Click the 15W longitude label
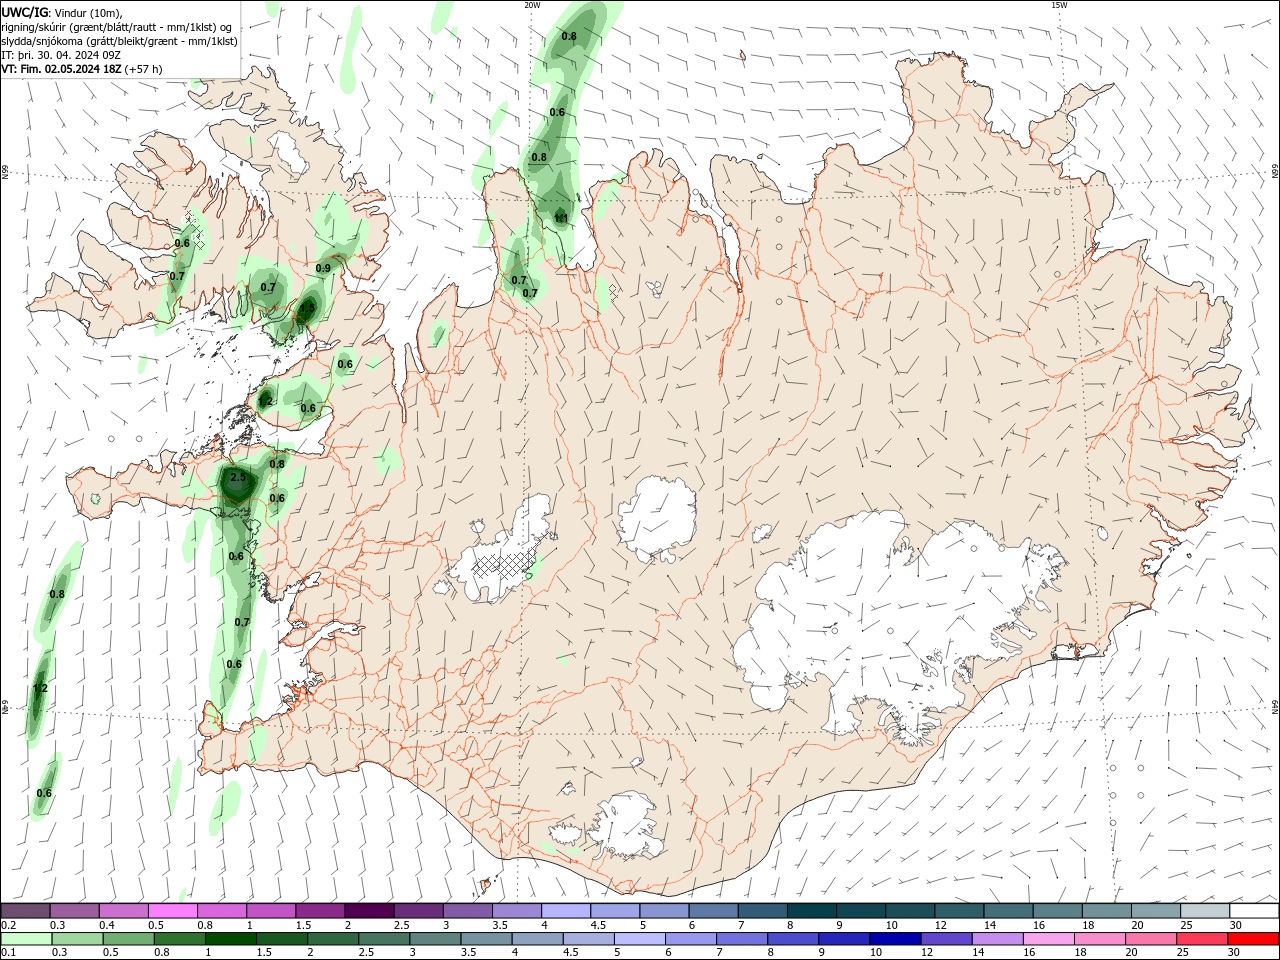 pos(1059,5)
